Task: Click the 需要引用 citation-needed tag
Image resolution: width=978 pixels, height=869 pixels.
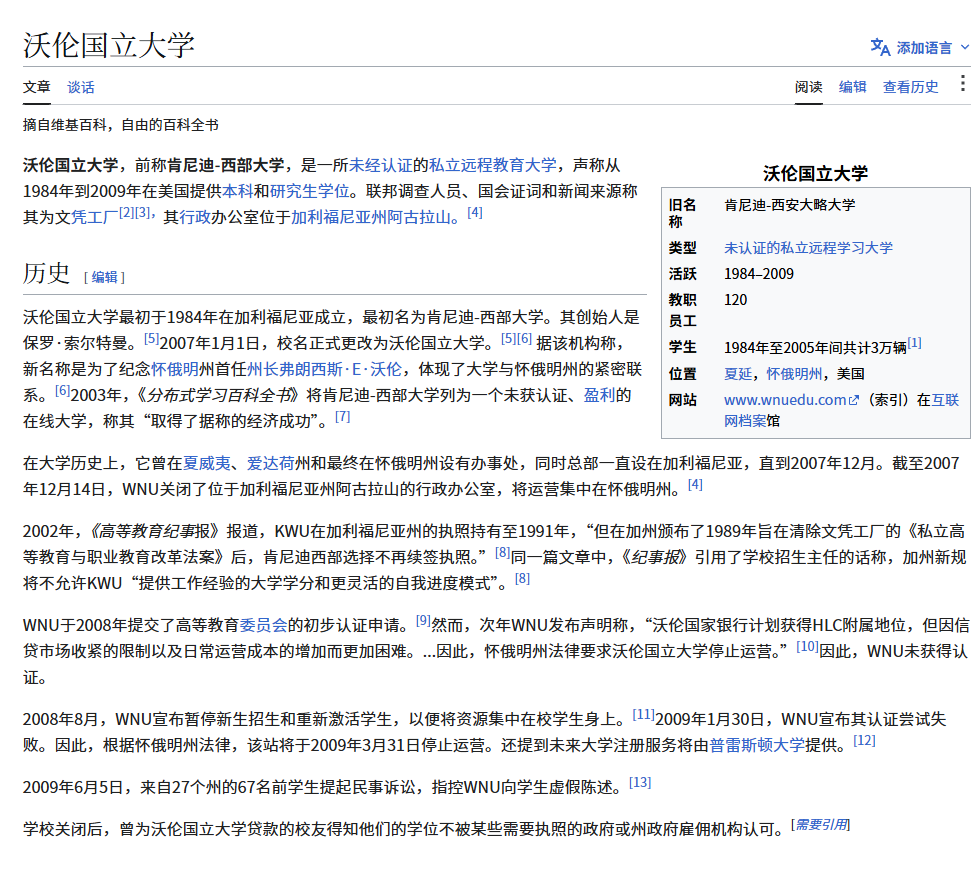Action: click(821, 825)
